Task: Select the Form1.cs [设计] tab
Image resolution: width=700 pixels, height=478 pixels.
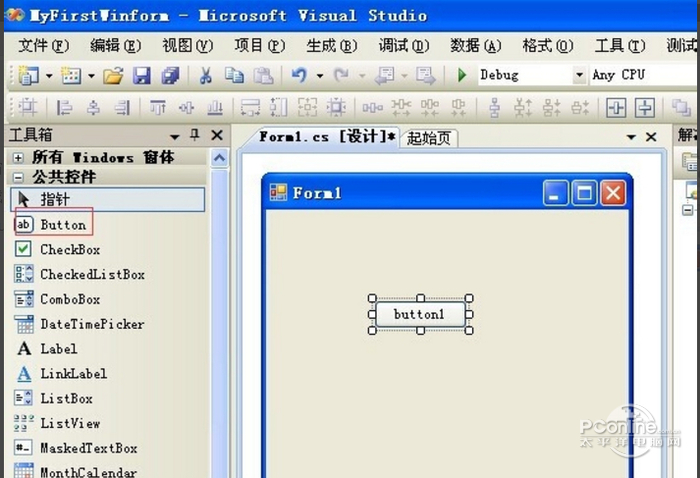Action: [327, 137]
